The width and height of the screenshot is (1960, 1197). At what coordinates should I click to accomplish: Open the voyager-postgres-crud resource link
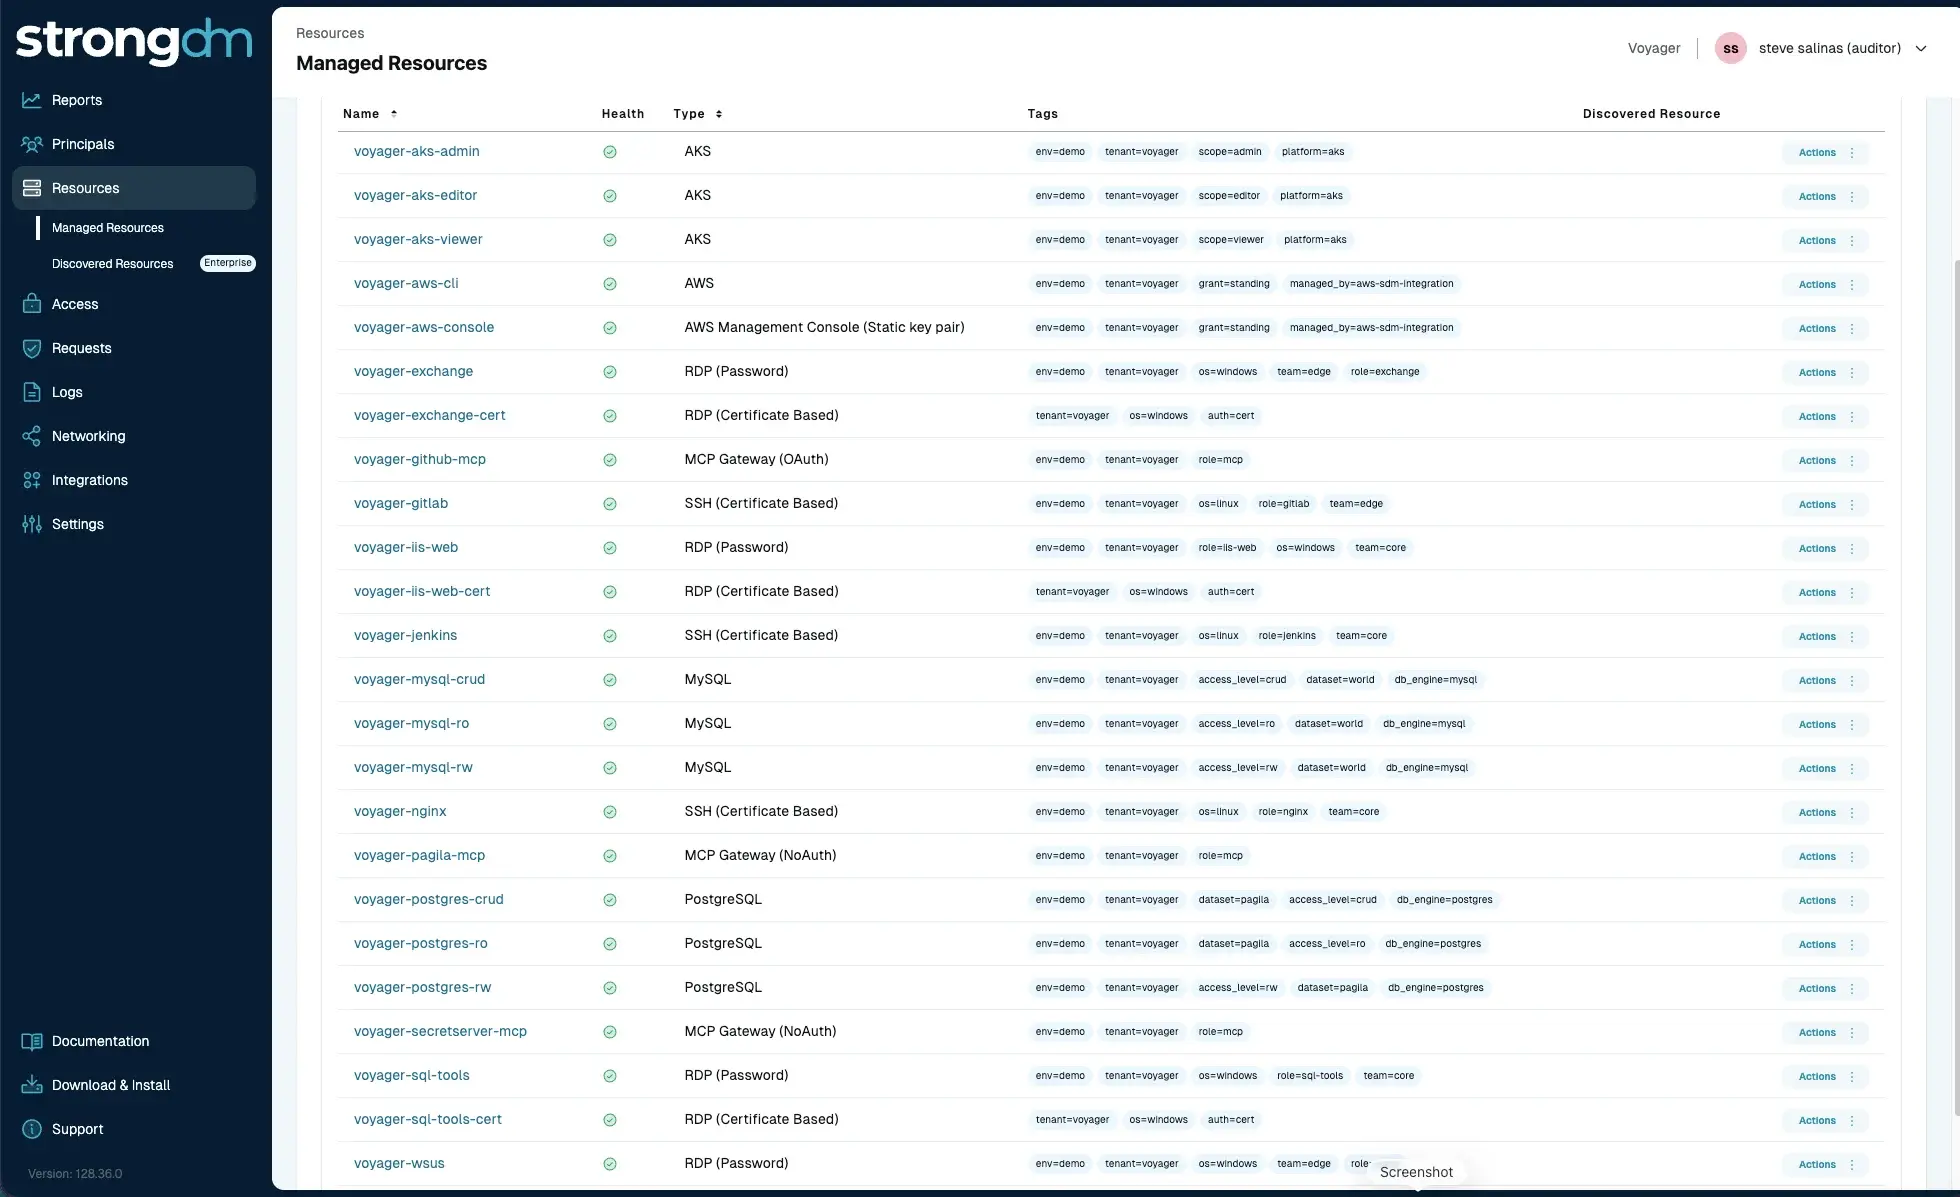point(429,899)
